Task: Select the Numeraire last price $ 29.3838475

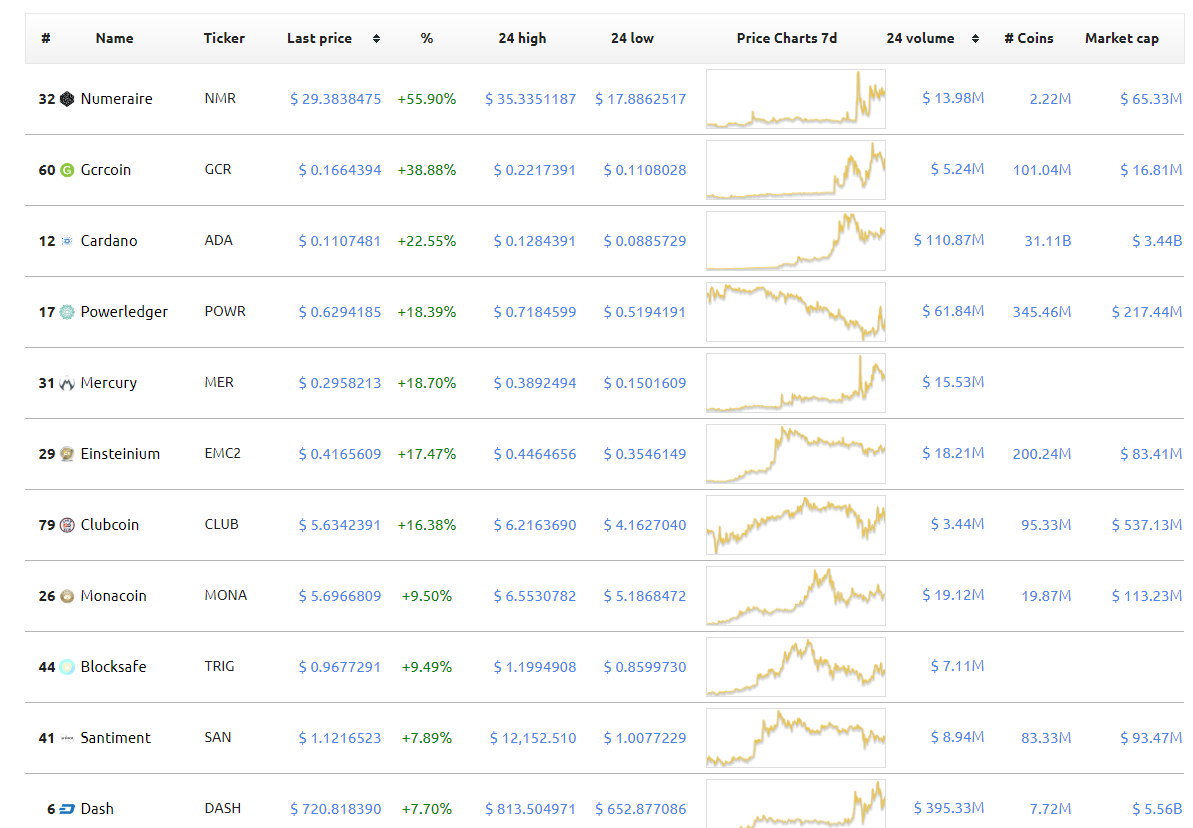Action: point(336,99)
